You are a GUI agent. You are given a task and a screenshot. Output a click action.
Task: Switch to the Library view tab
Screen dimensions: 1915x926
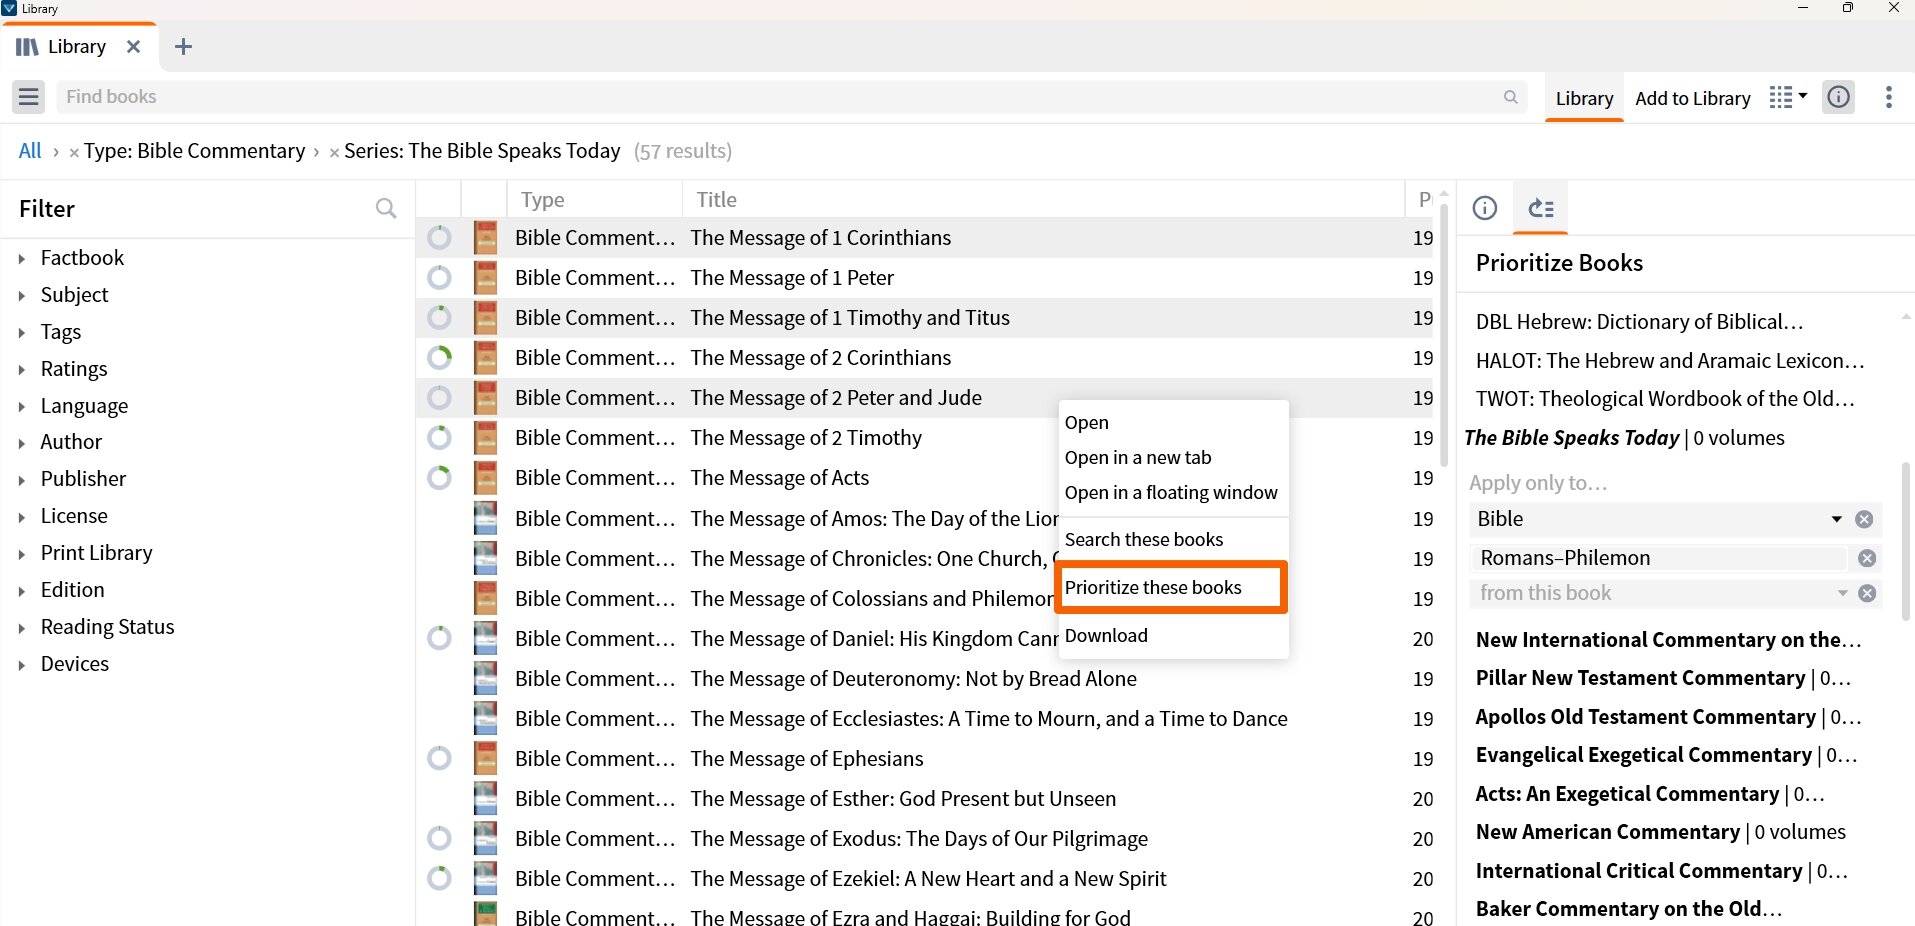point(1584,98)
